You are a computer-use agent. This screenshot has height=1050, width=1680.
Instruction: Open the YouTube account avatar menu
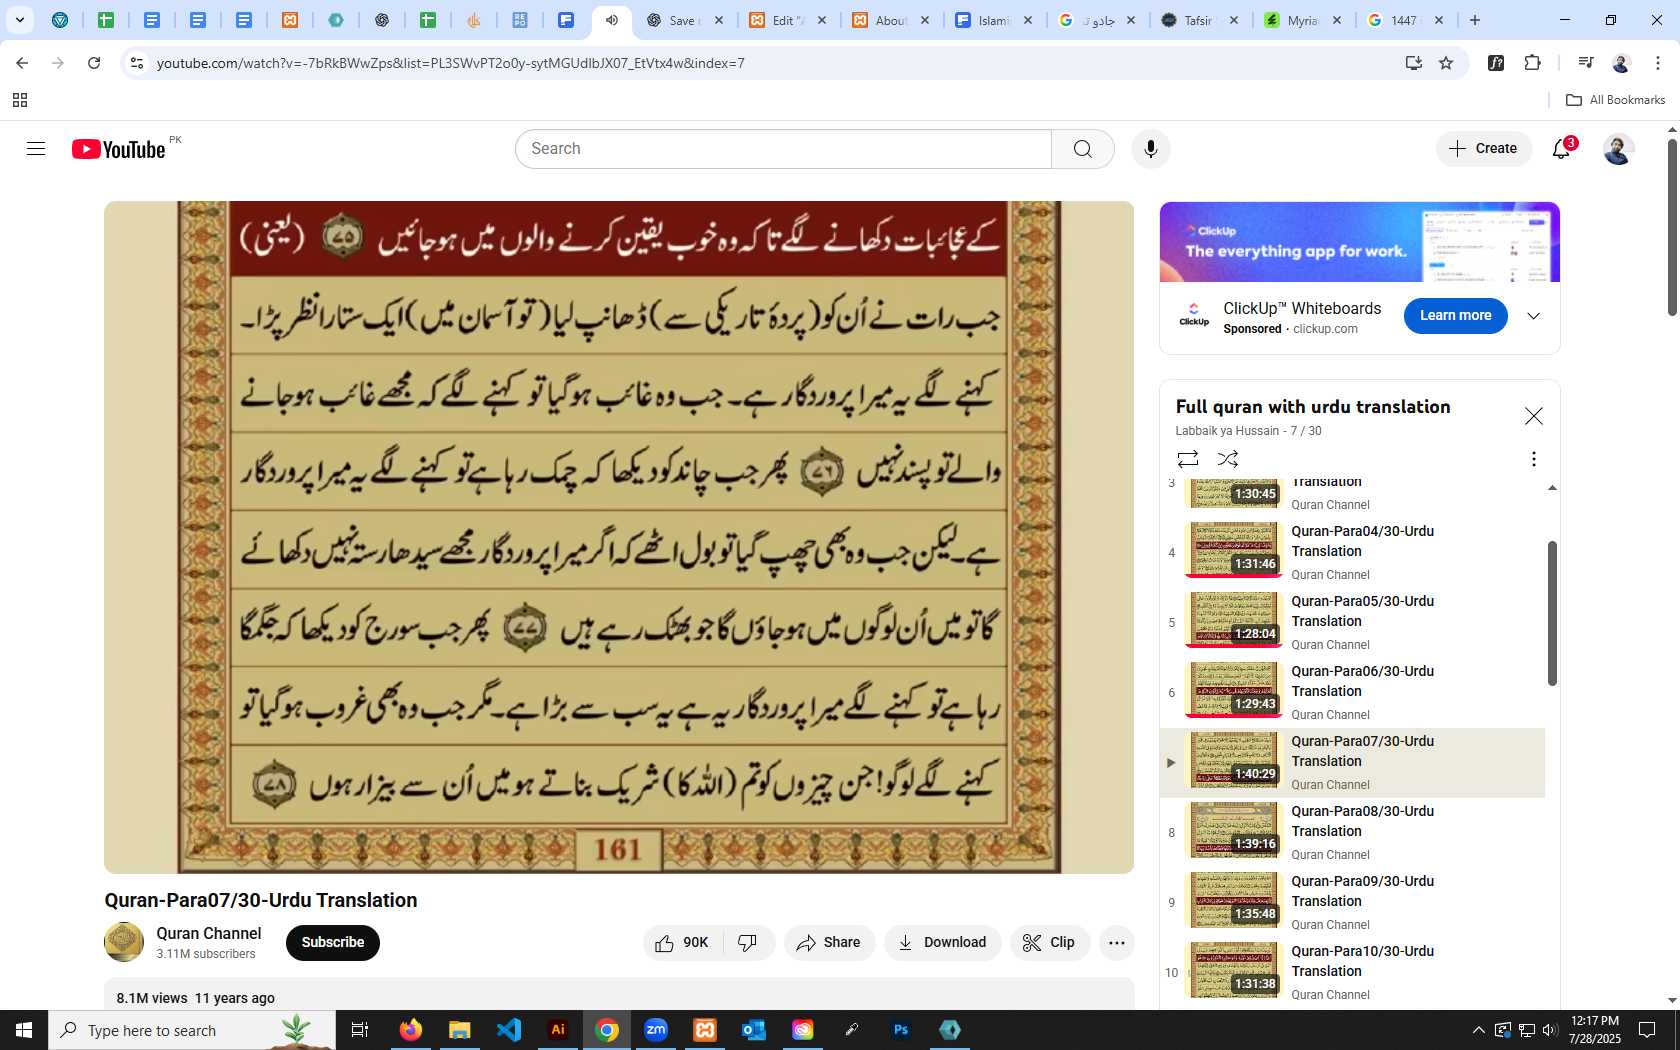coord(1618,149)
